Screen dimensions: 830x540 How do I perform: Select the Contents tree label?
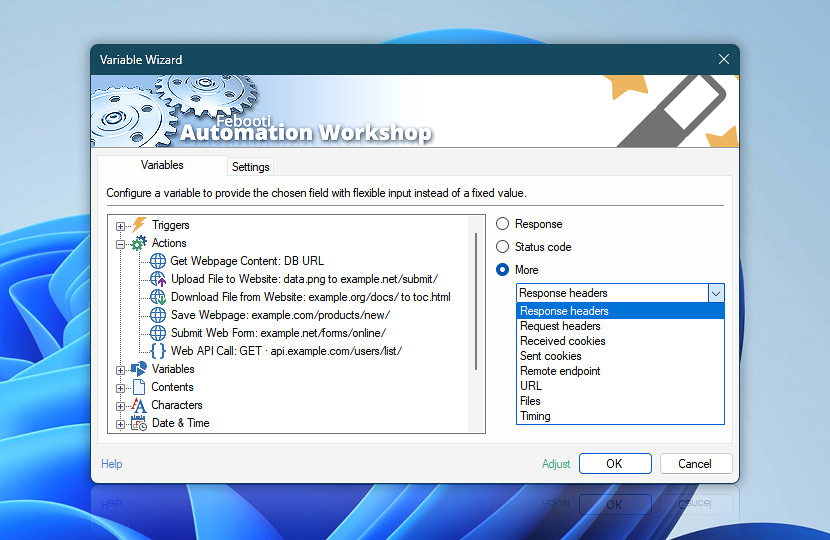[172, 387]
